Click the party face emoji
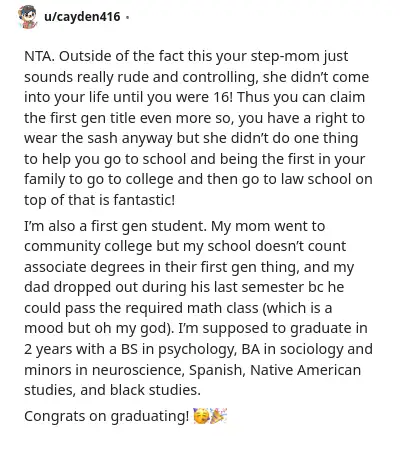This screenshot has width=400, height=451. [x=201, y=416]
